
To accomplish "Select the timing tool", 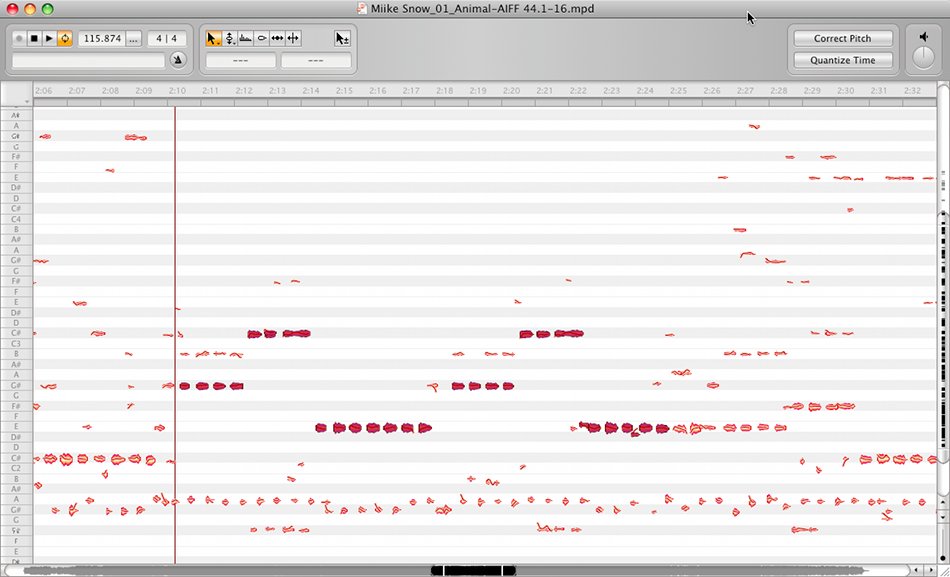I will [277, 39].
